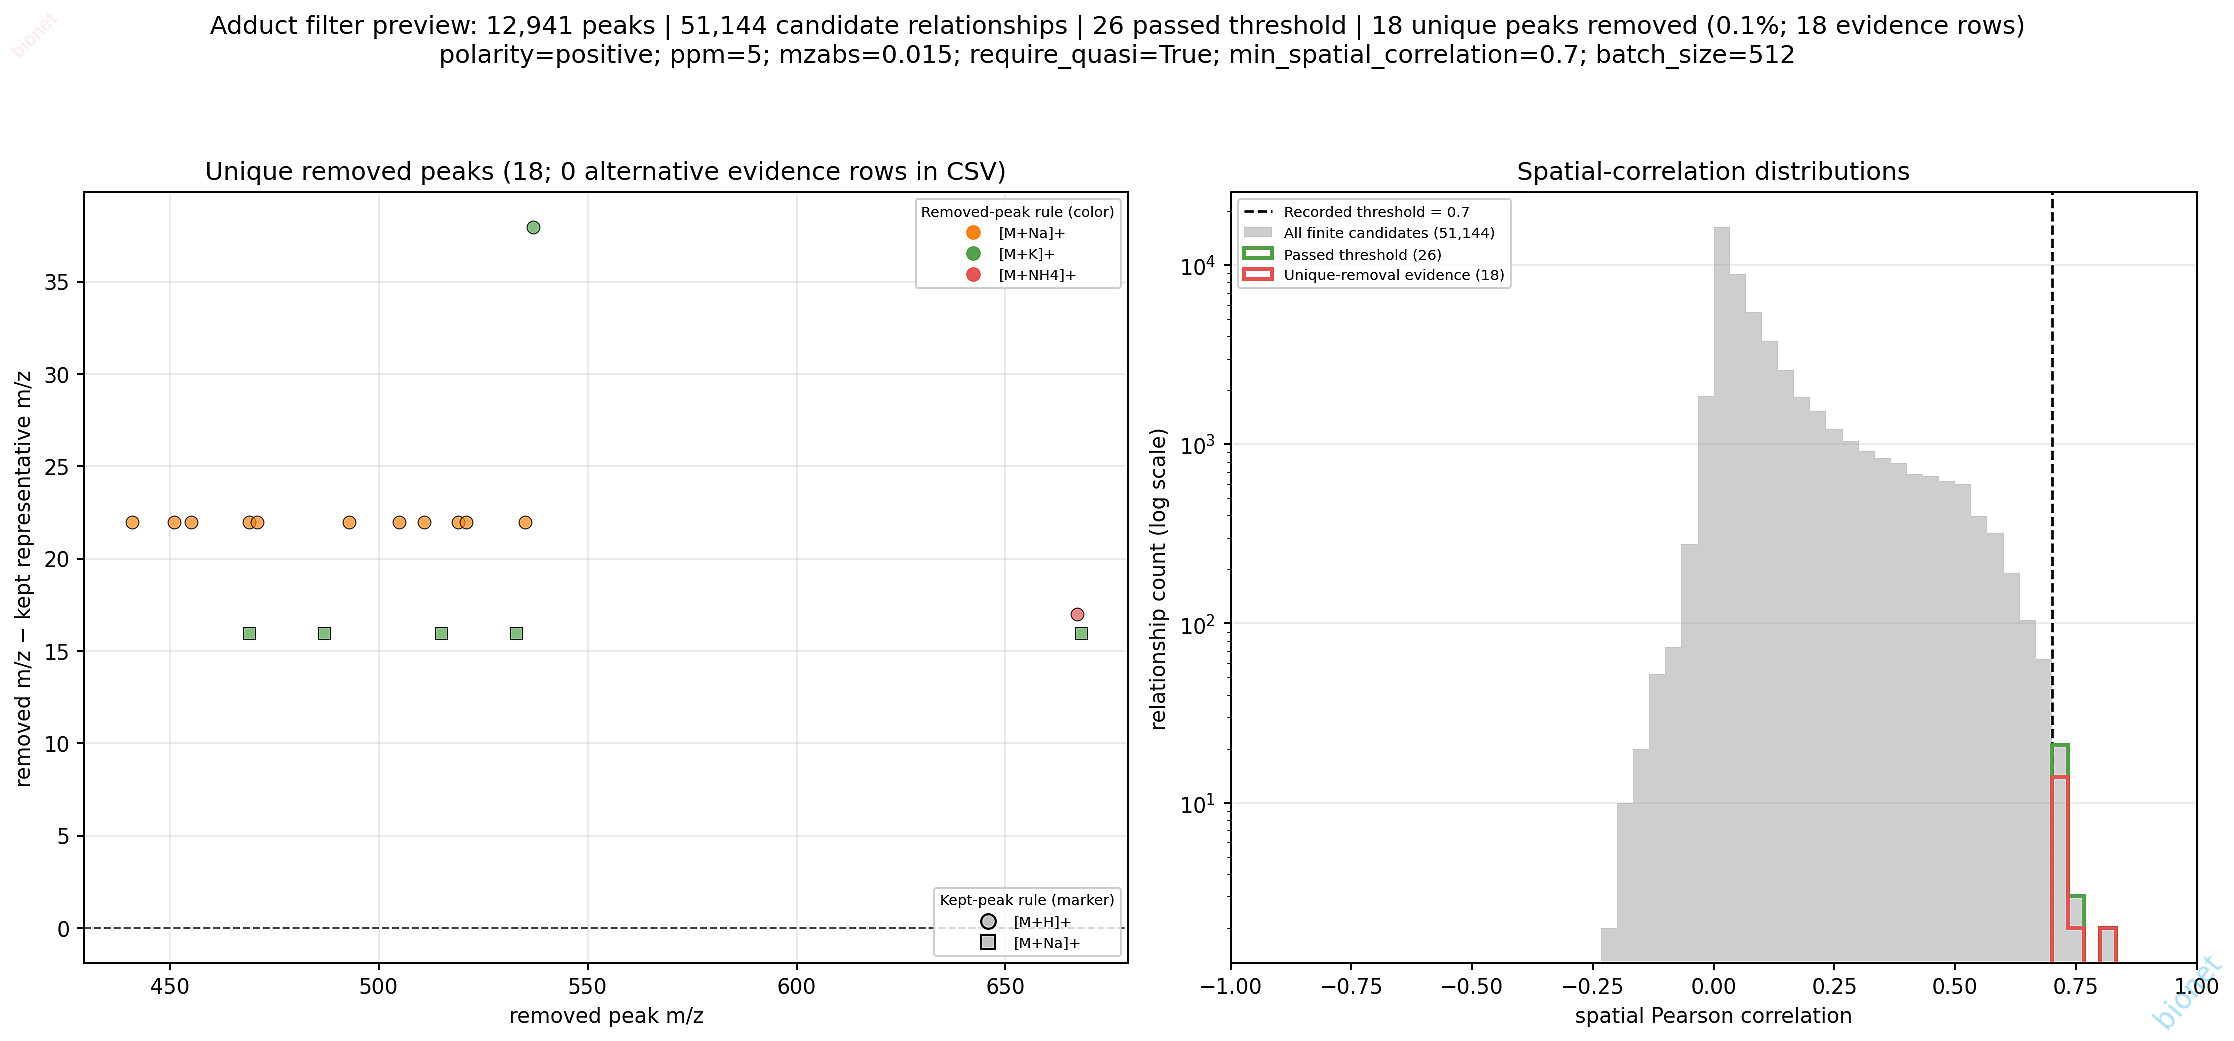Click the '10⁴' tick label on histogram y-axis
This screenshot has height=1041, width=2234.
point(1198,266)
